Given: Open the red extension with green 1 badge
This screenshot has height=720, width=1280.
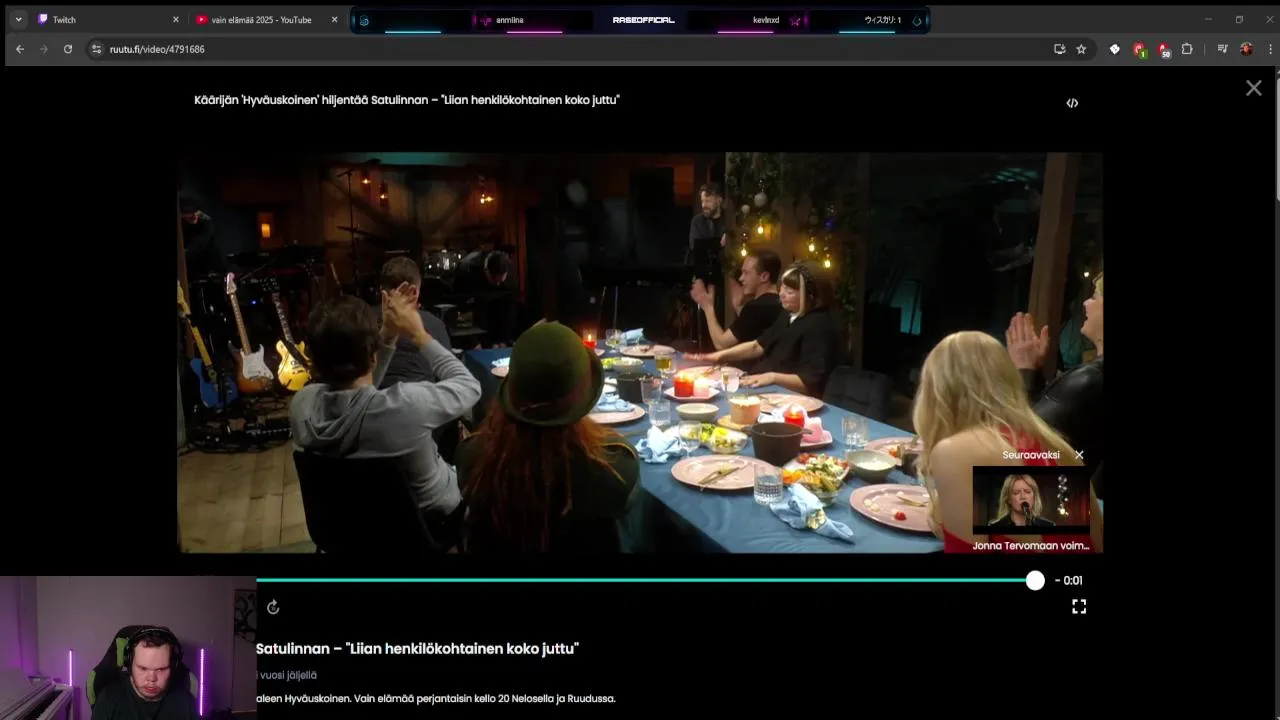Looking at the screenshot, I should tap(1139, 49).
